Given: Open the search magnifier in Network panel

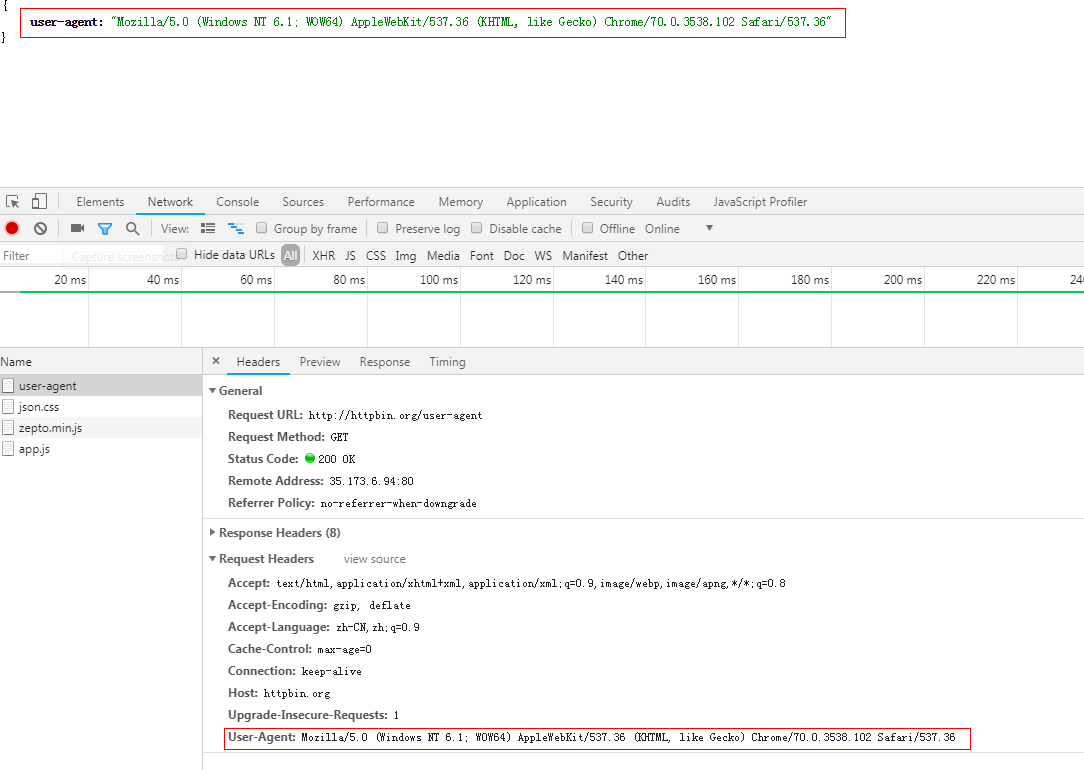Looking at the screenshot, I should [x=132, y=228].
